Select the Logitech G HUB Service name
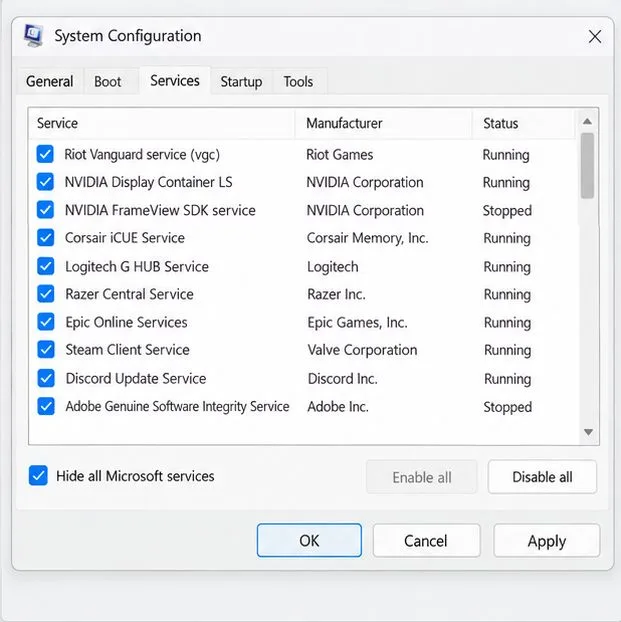 [x=137, y=267]
